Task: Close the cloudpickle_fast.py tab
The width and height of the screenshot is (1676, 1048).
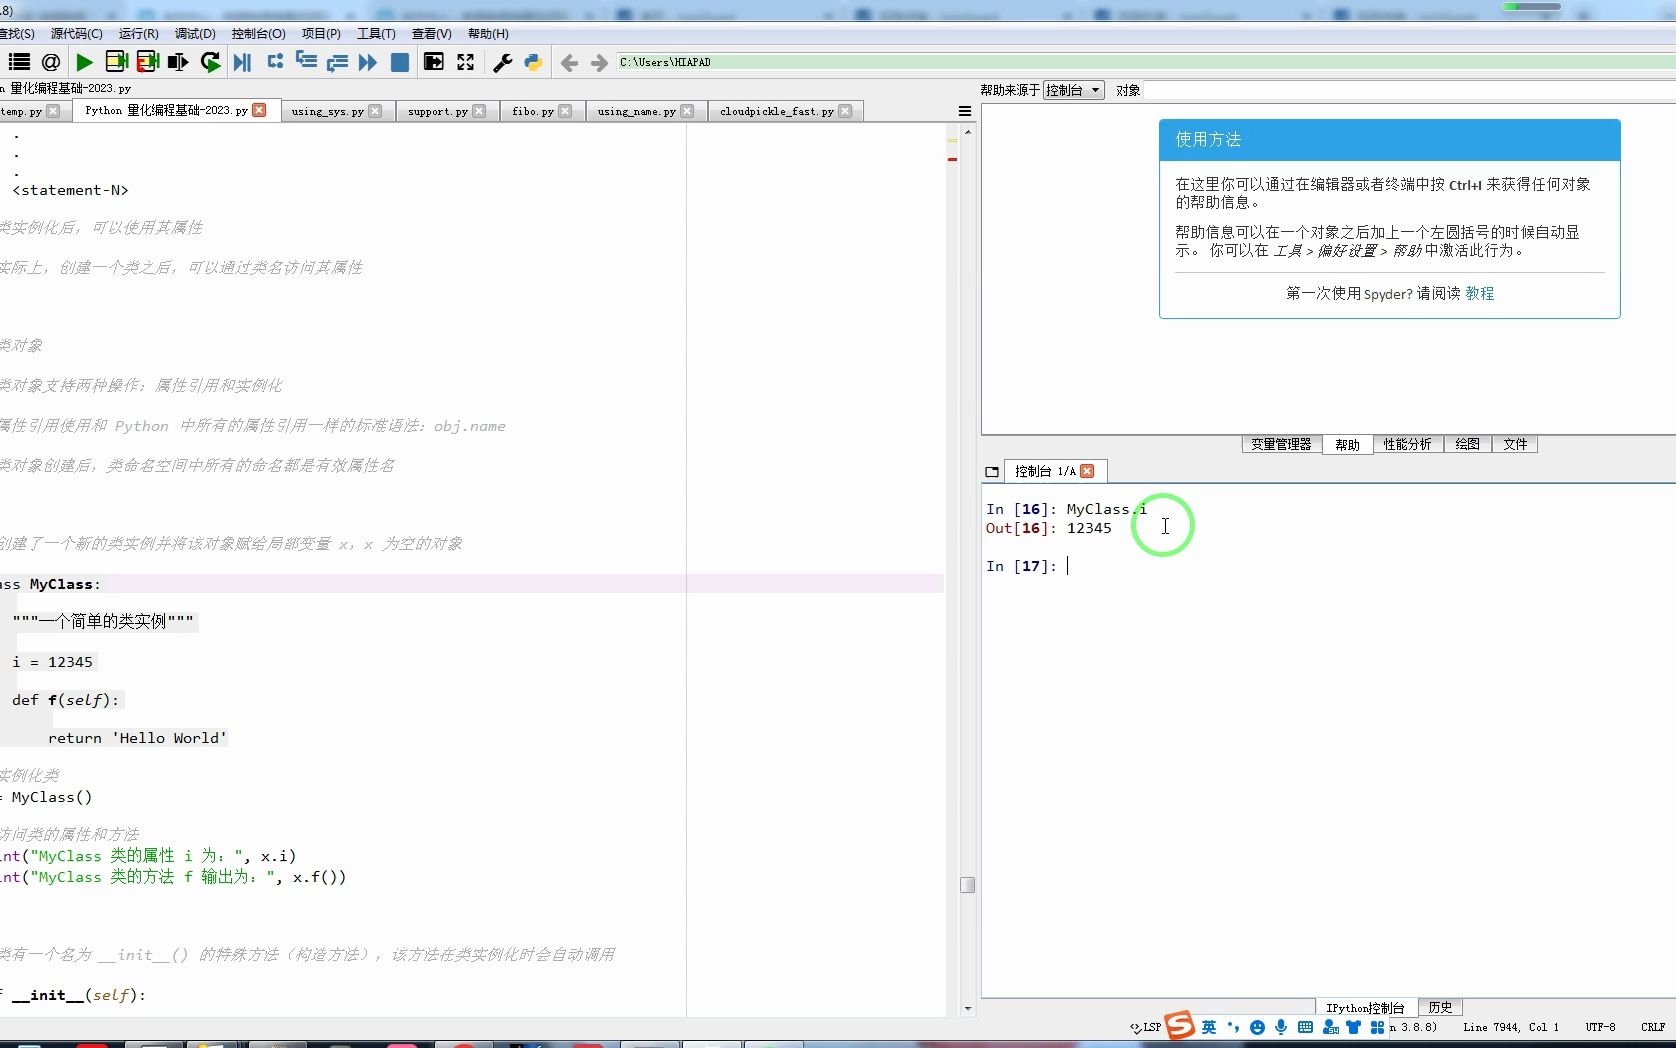Action: 845,111
